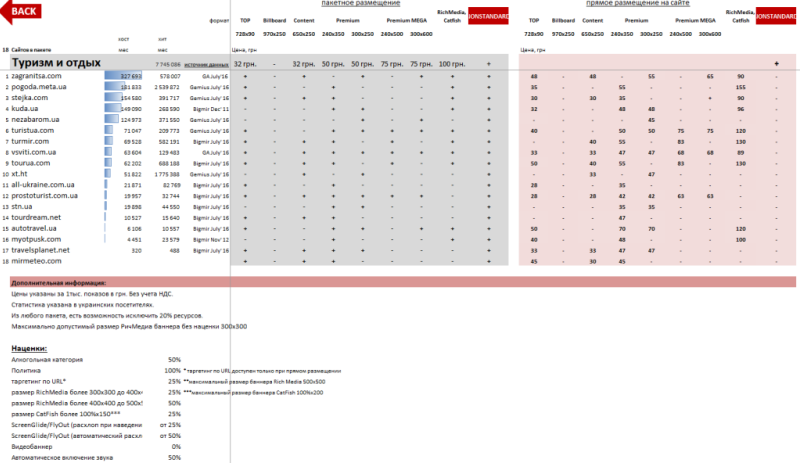Click the xt.ht site name
Viewport: 800px width, 463px height.
point(19,174)
